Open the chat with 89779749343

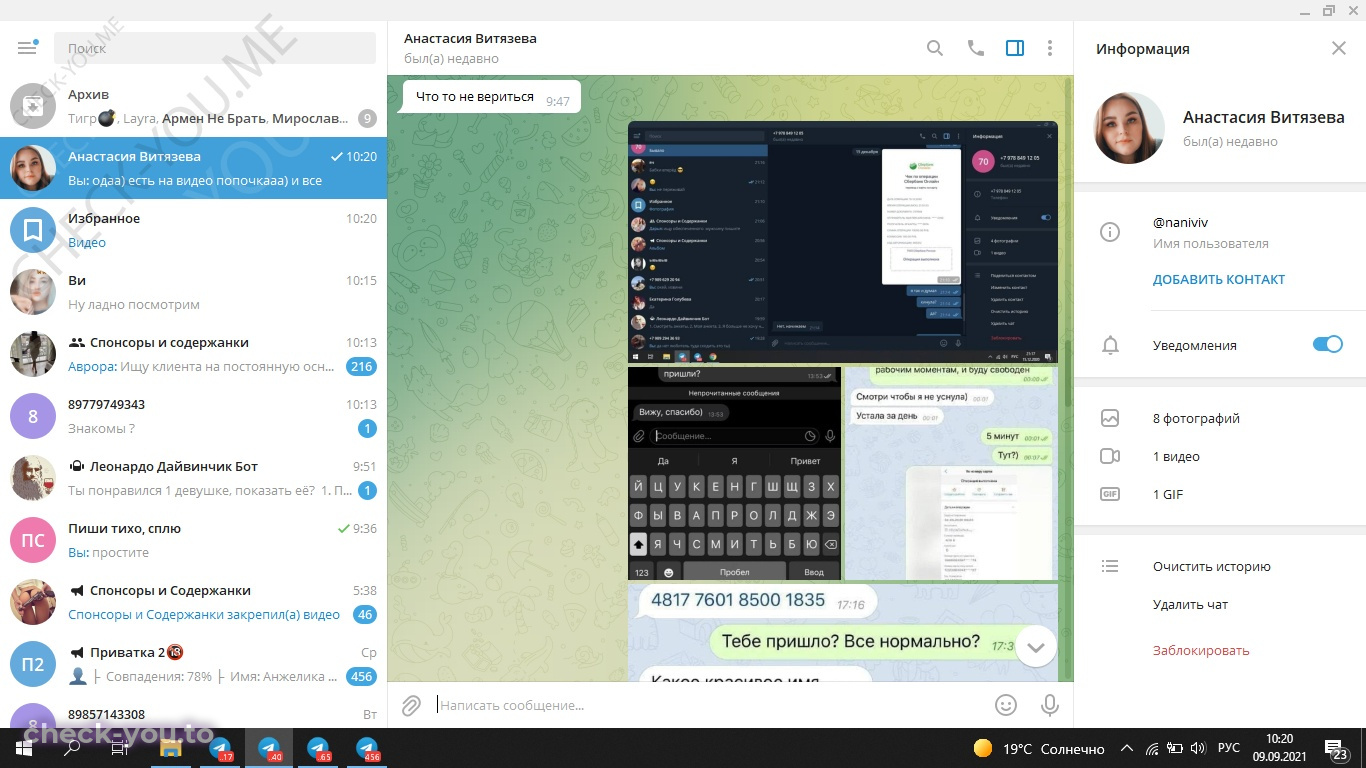coord(193,416)
